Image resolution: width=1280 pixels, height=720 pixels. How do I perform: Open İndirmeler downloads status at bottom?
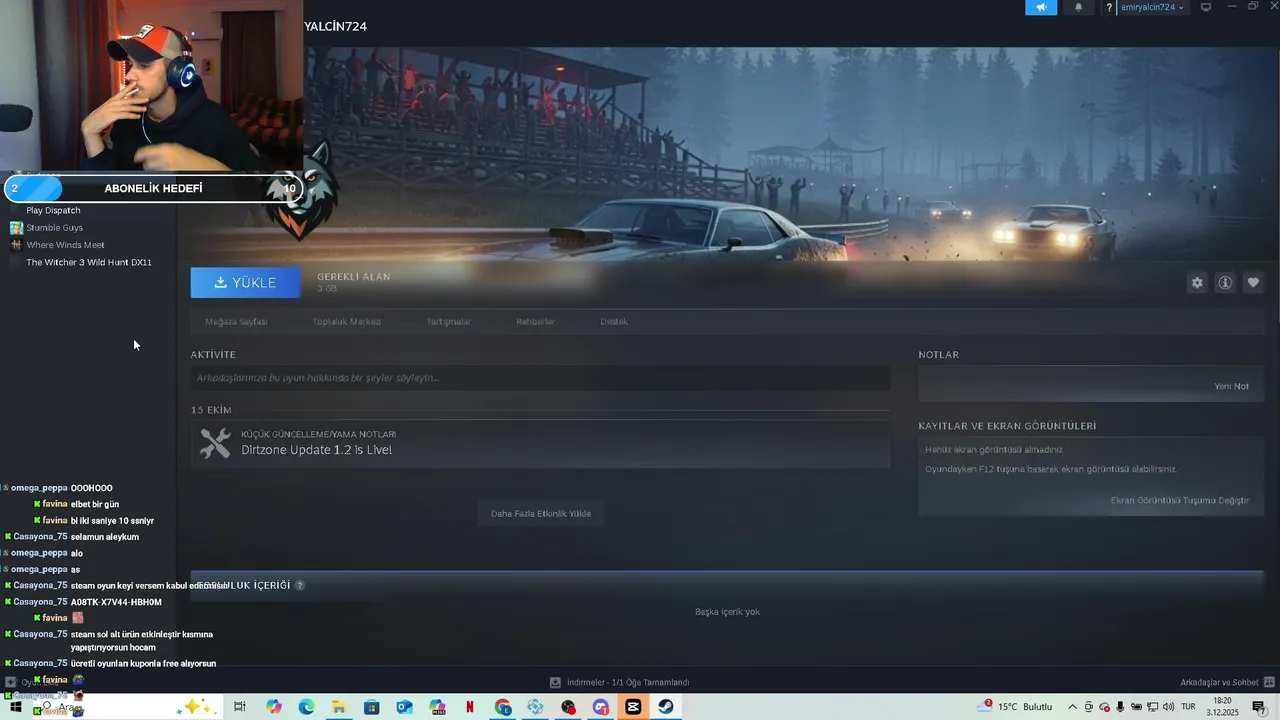619,682
